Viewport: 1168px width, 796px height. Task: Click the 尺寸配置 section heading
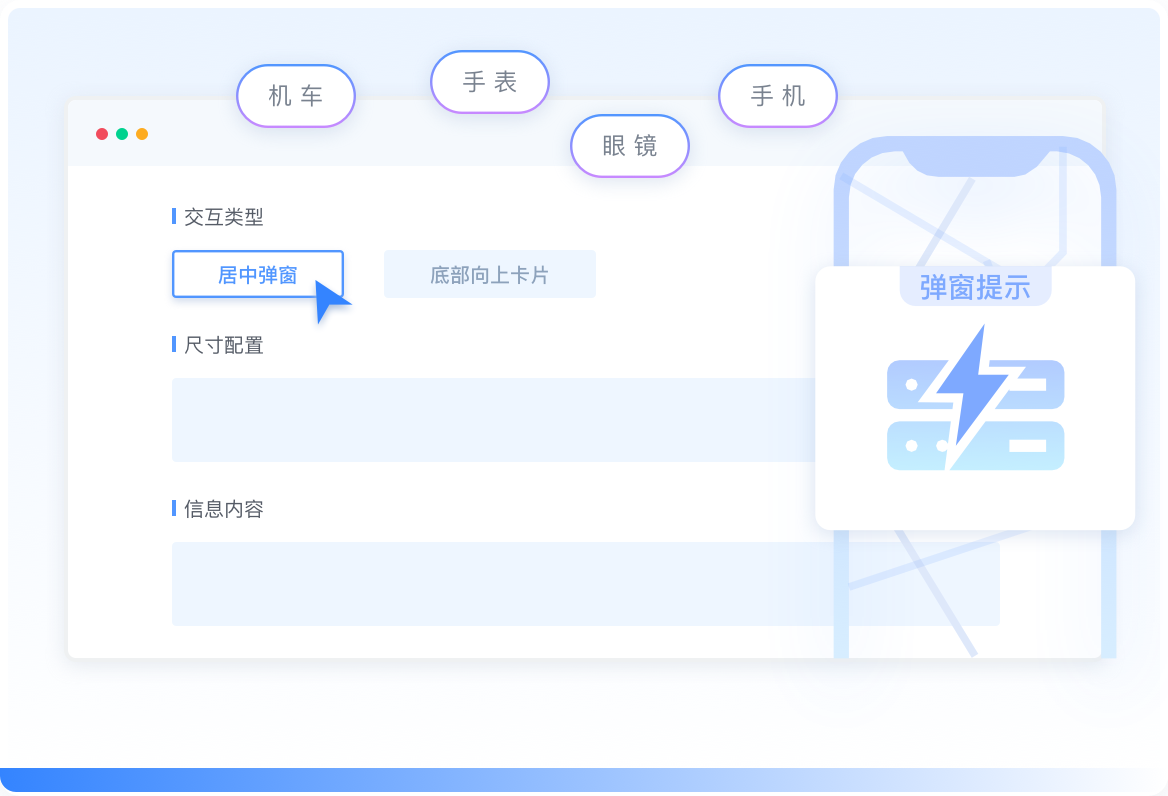coord(223,345)
